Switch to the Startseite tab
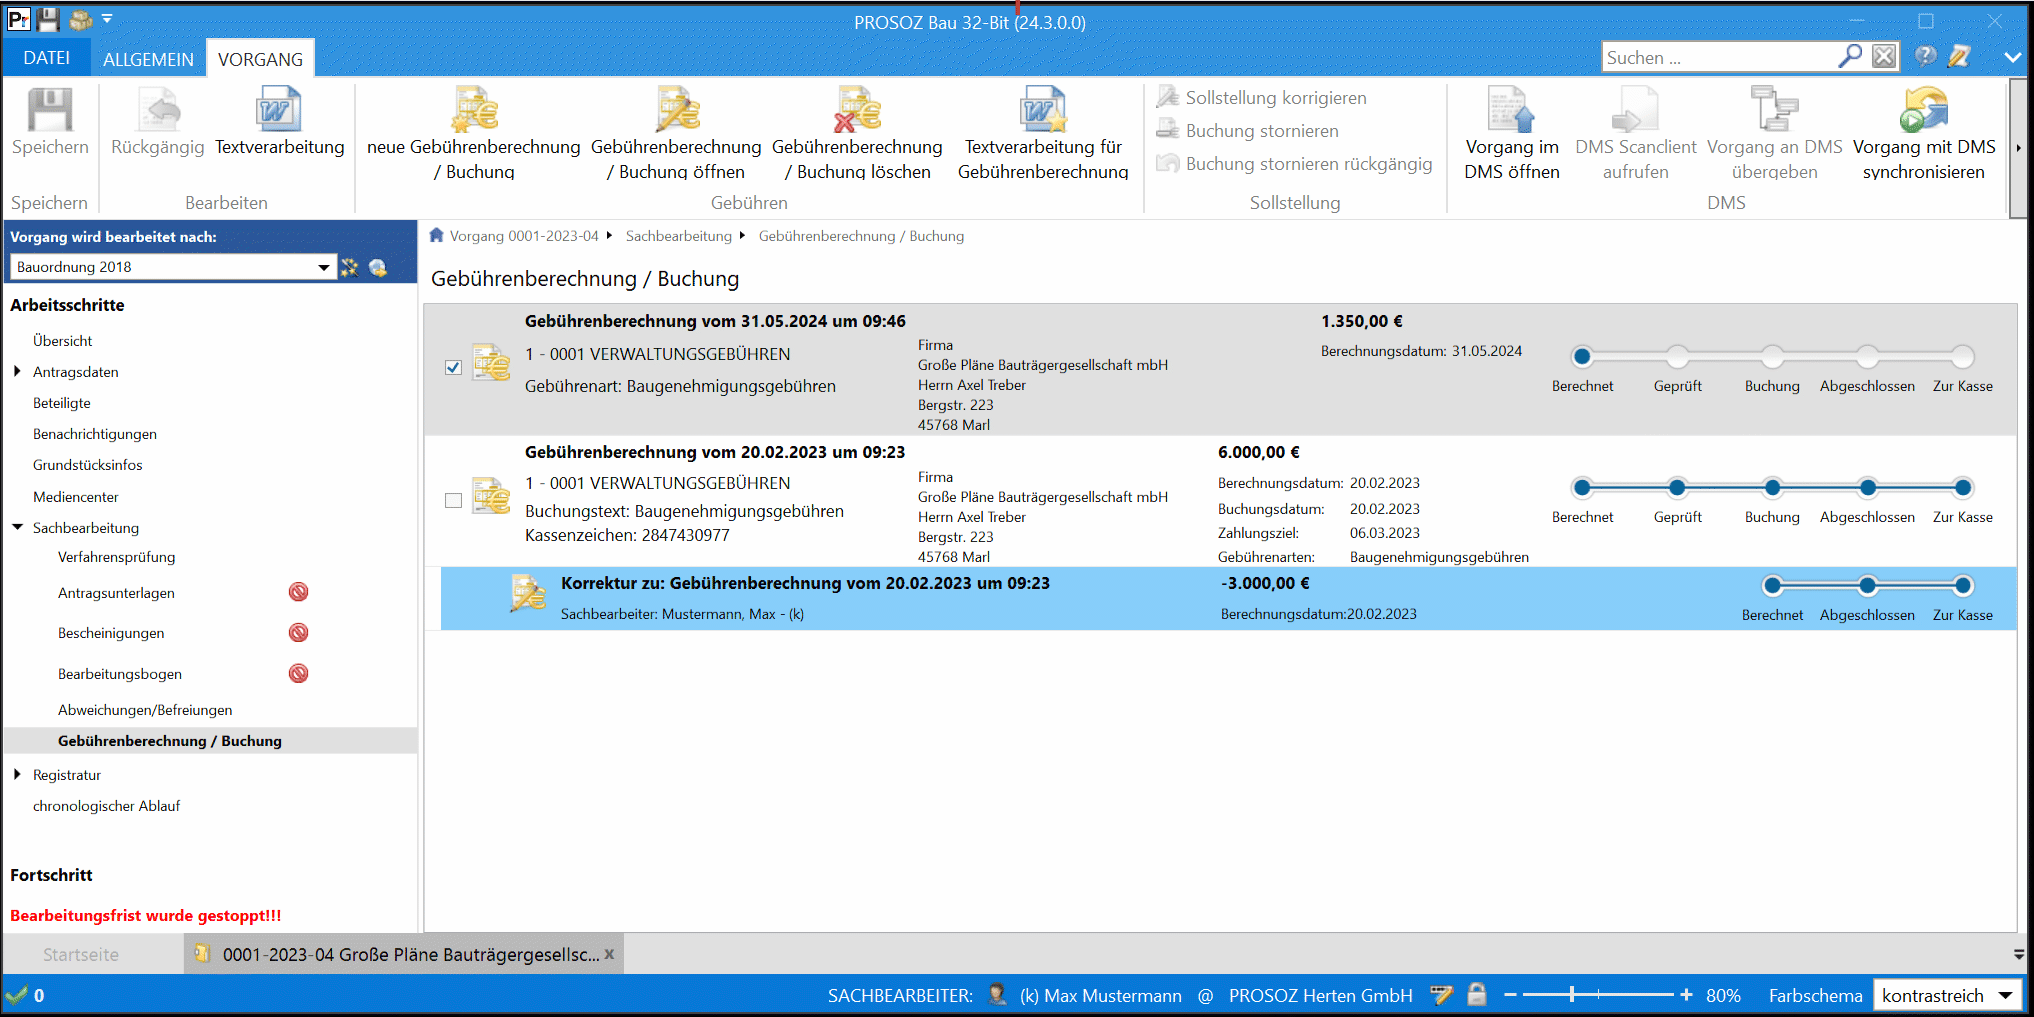The image size is (2034, 1017). pyautogui.click(x=81, y=954)
